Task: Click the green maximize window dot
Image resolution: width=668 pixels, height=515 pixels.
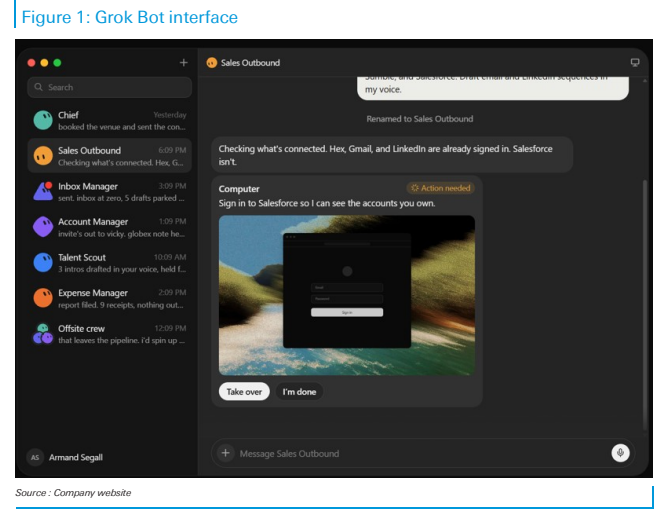Action: 57,63
